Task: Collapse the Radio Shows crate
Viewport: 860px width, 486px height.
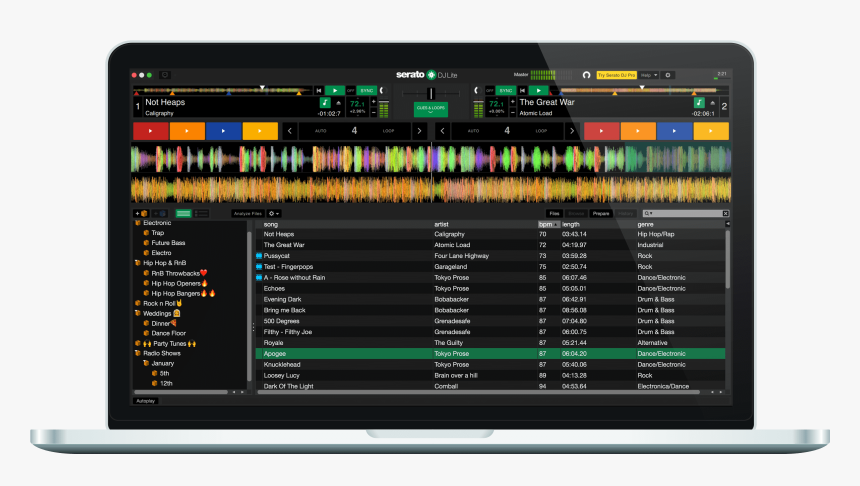Action: pos(138,353)
